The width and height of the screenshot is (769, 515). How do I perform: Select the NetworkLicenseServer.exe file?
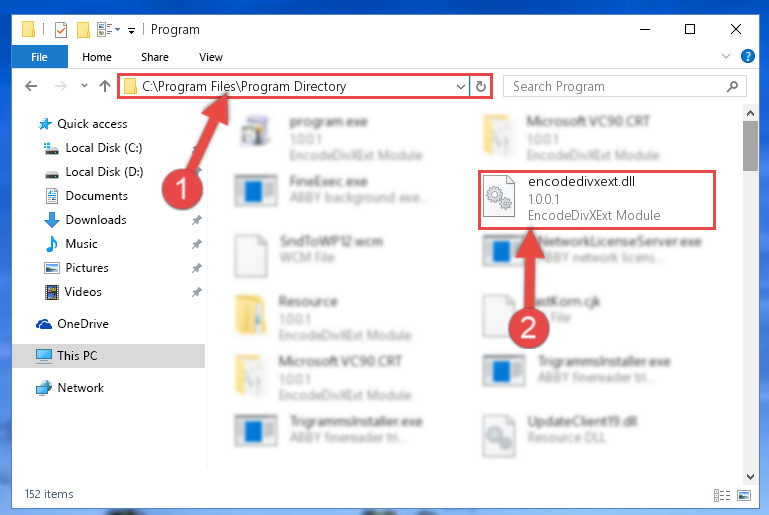(592, 249)
